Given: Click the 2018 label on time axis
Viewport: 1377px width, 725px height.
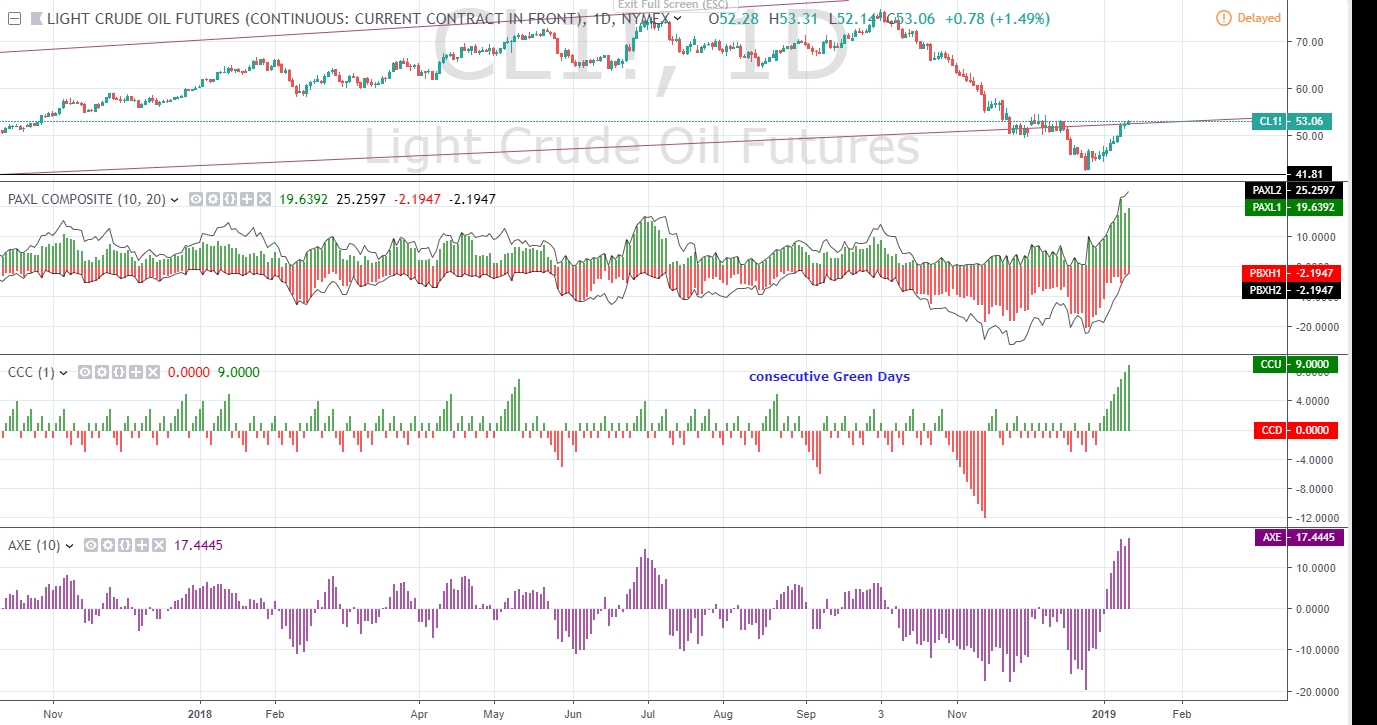Looking at the screenshot, I should (x=200, y=715).
